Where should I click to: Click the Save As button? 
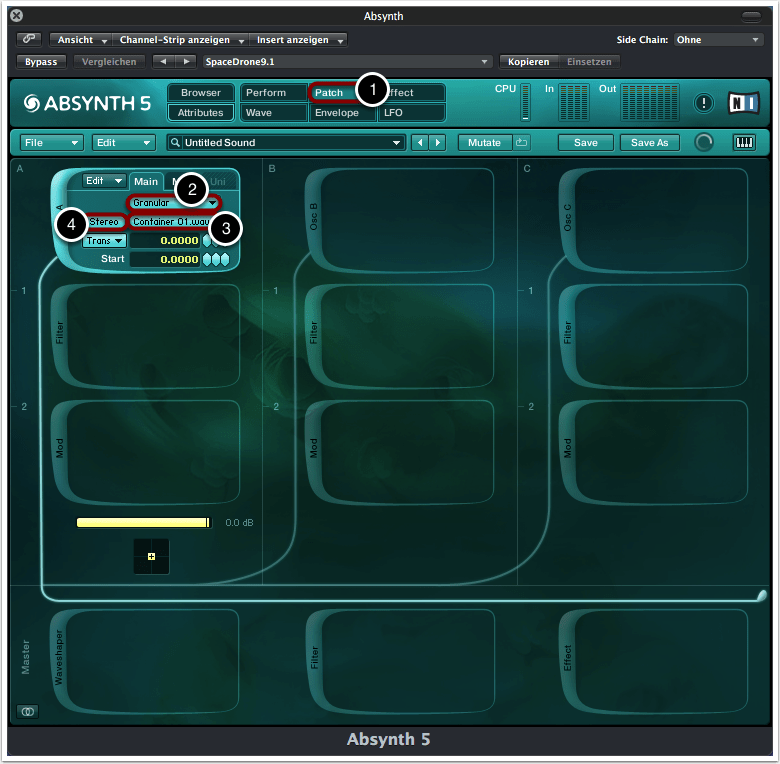(649, 143)
